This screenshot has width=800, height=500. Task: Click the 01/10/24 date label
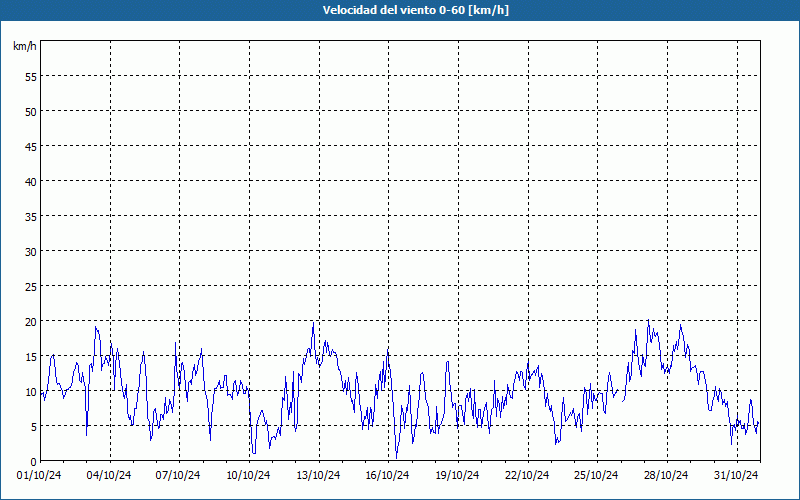pos(39,476)
